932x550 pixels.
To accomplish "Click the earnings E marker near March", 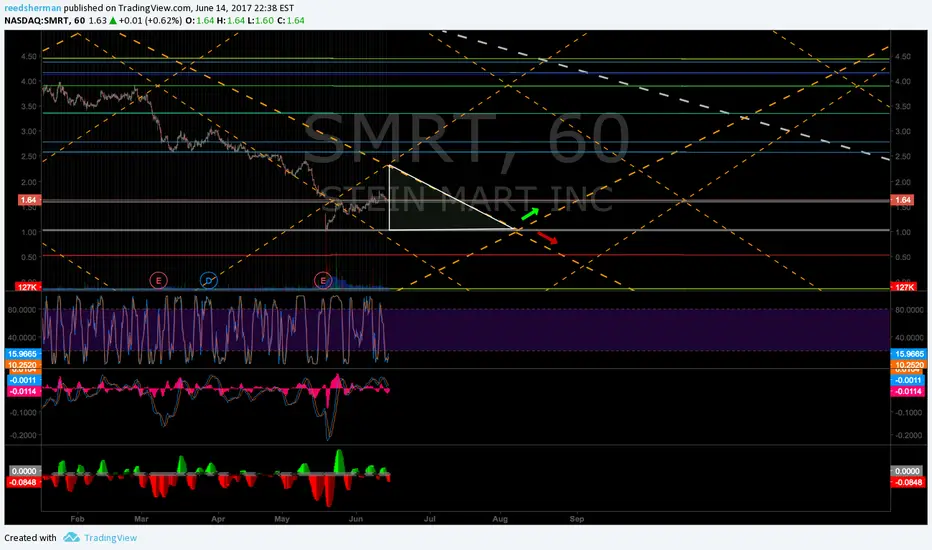I will point(158,280).
